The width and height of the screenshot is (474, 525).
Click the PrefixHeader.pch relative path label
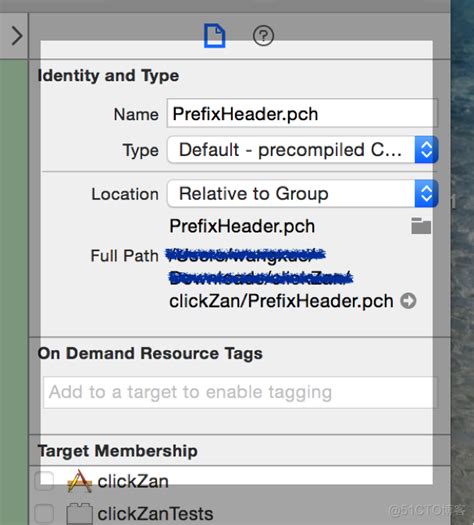tap(242, 226)
